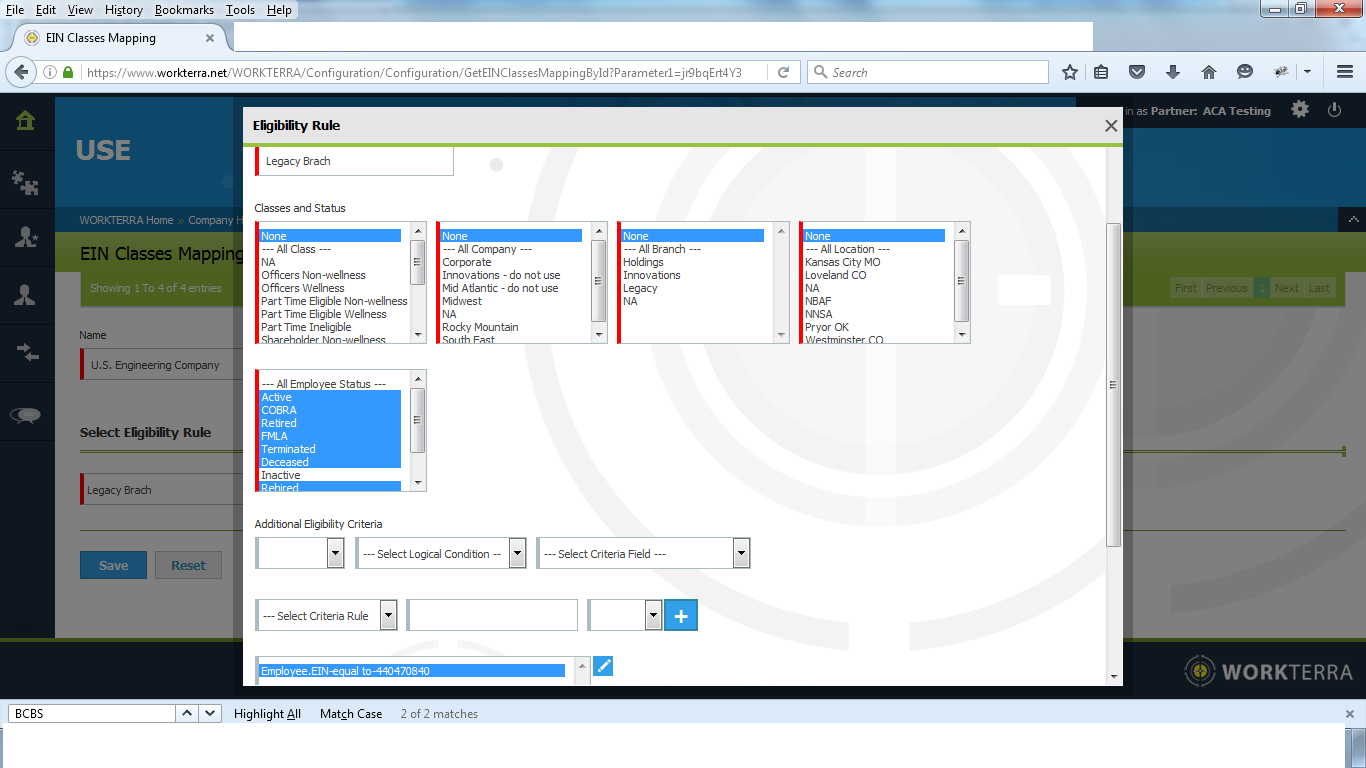Click the blue plus add criteria button
This screenshot has height=768, width=1366.
tap(681, 616)
